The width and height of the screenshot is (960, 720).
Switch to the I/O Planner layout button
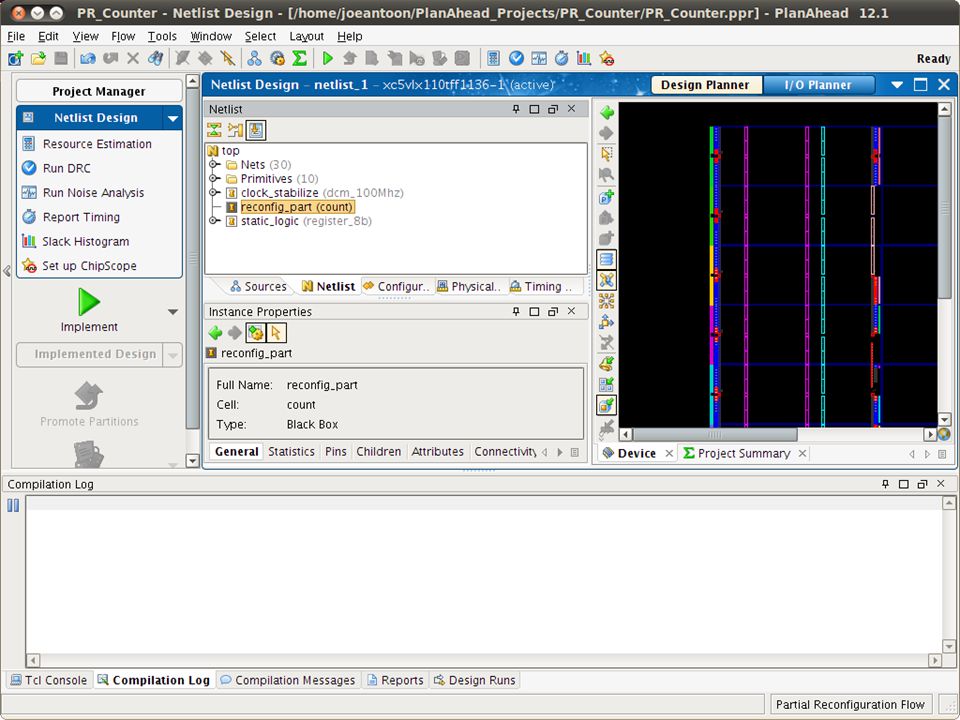click(x=818, y=85)
